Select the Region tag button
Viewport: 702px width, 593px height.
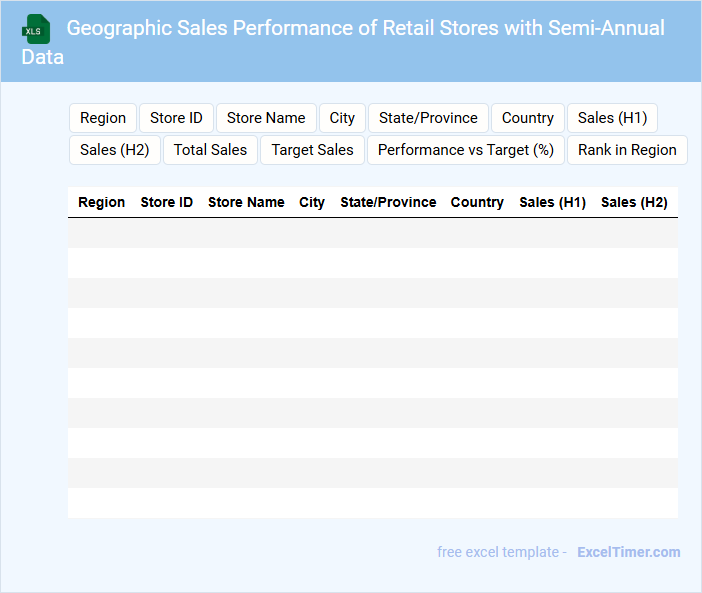[103, 118]
